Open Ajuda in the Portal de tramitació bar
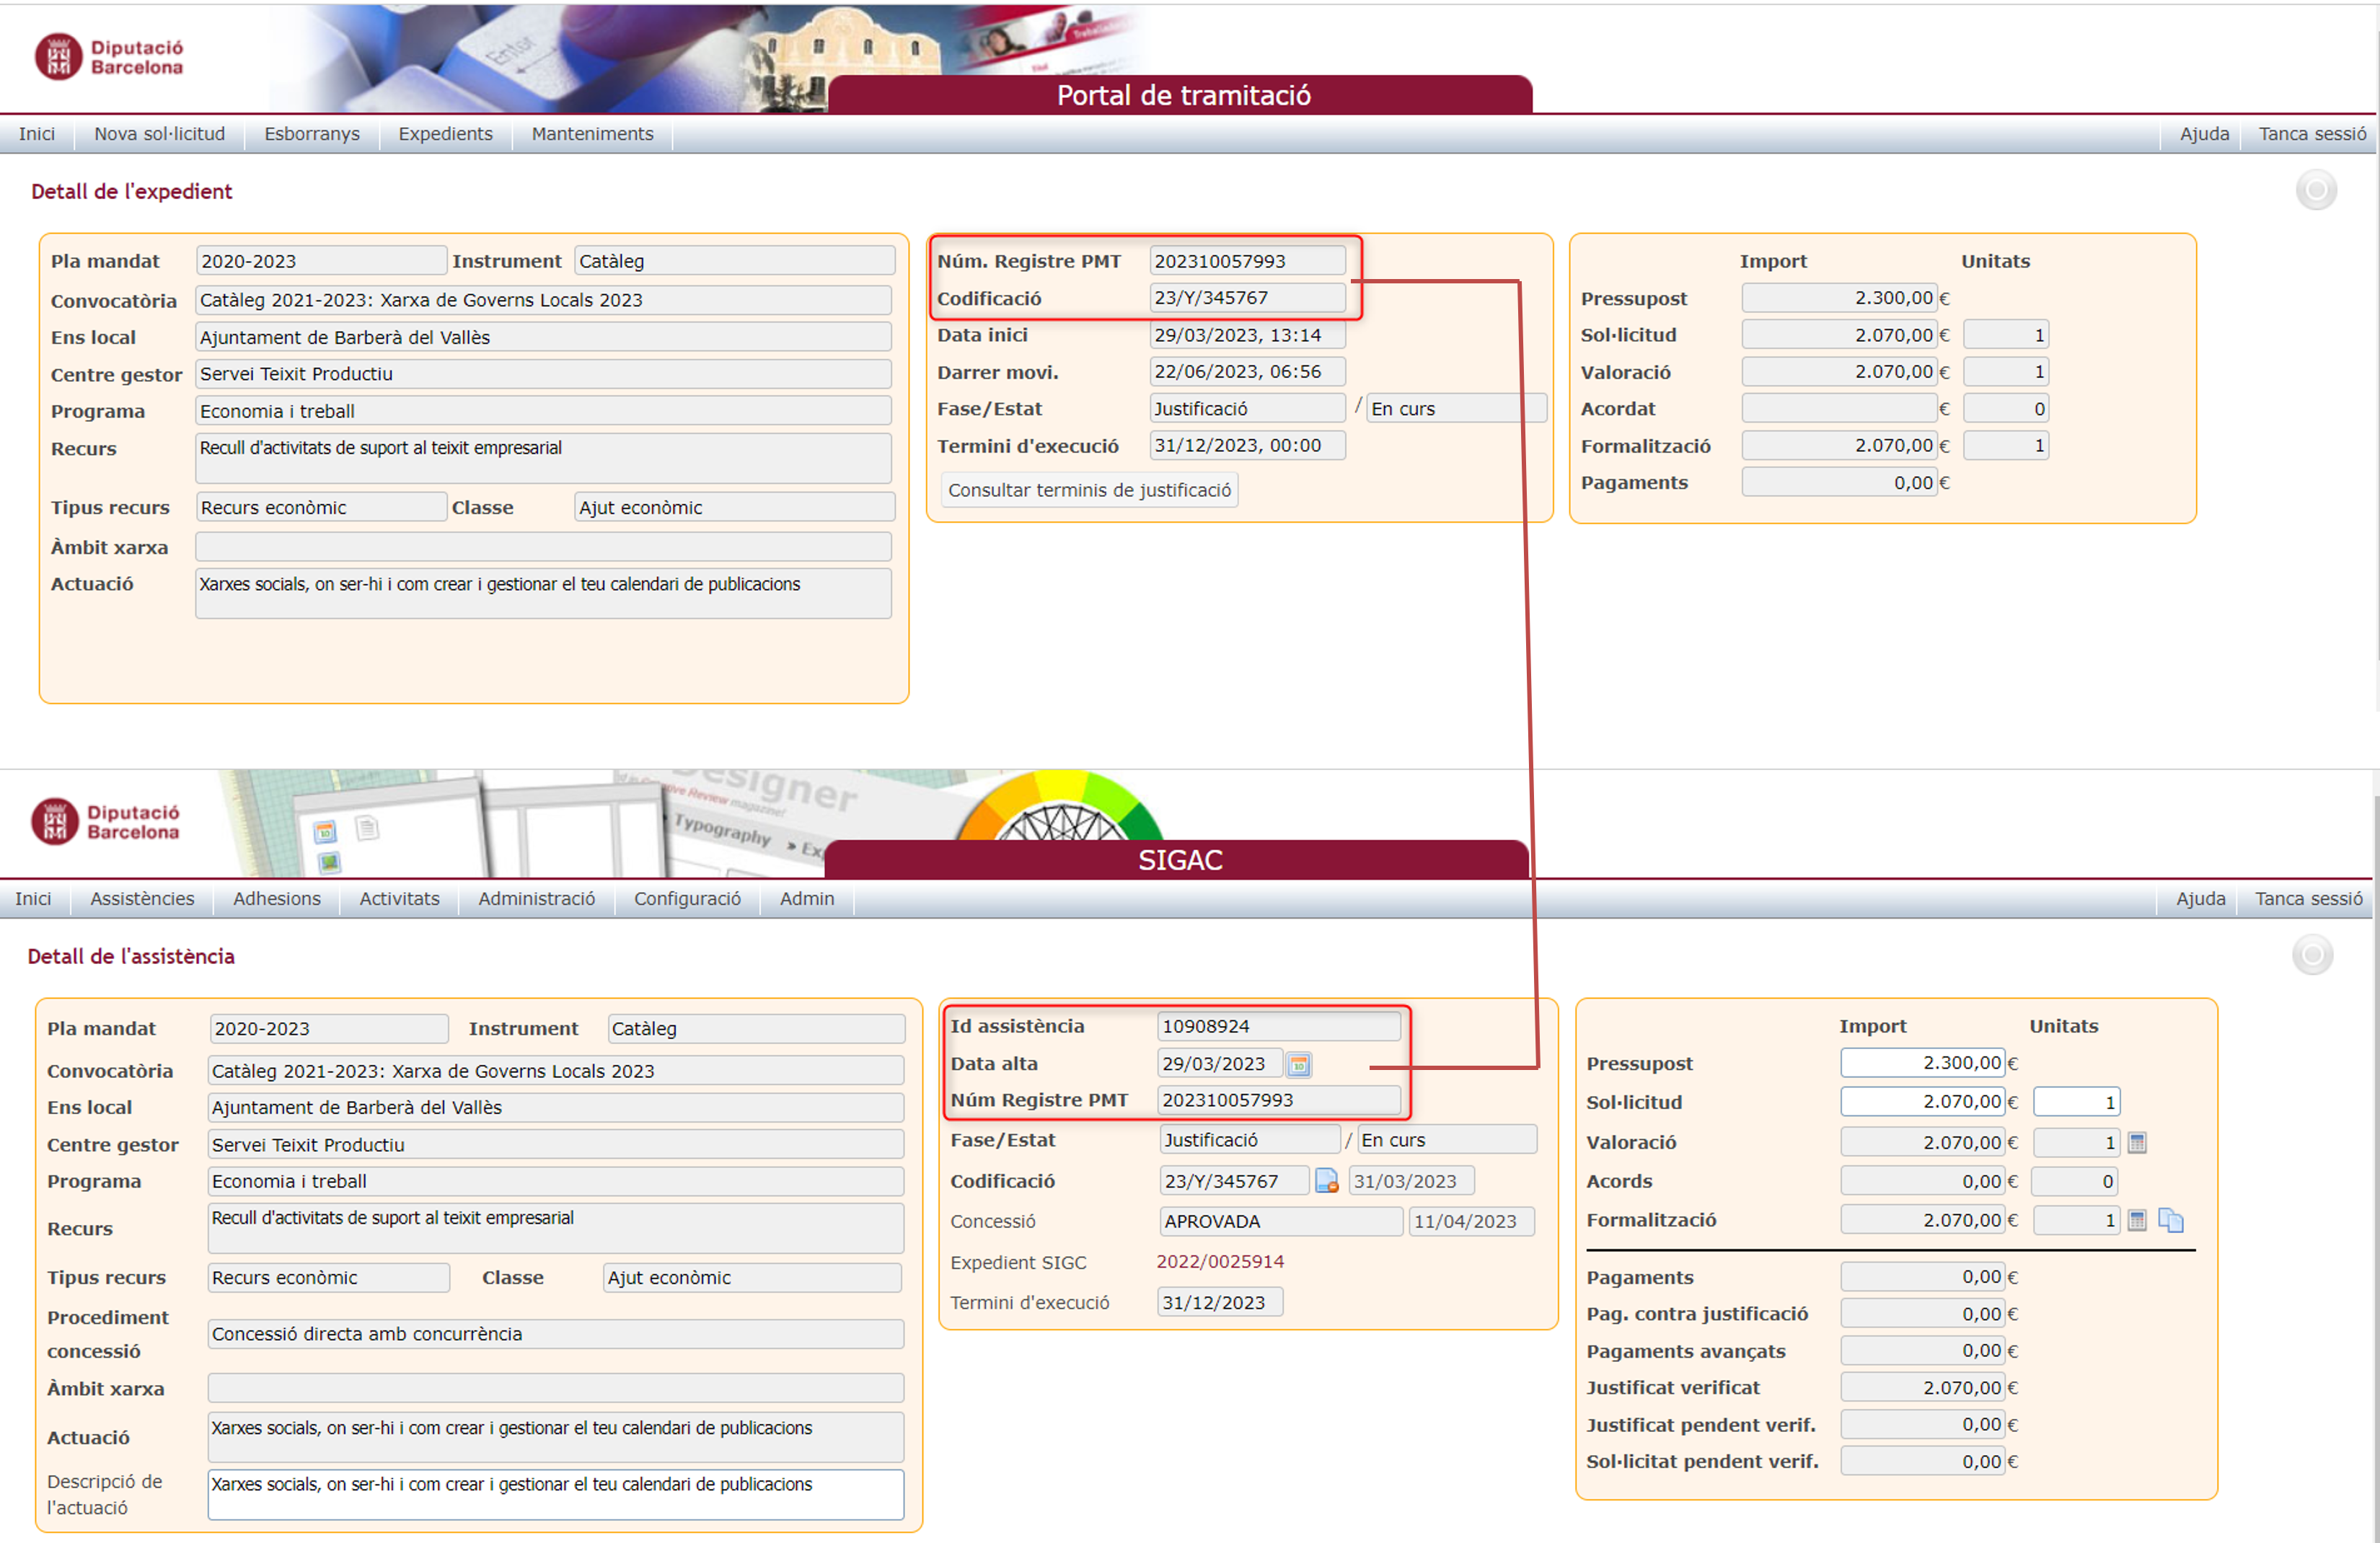The height and width of the screenshot is (1543, 2380). pyautogui.click(x=2204, y=134)
